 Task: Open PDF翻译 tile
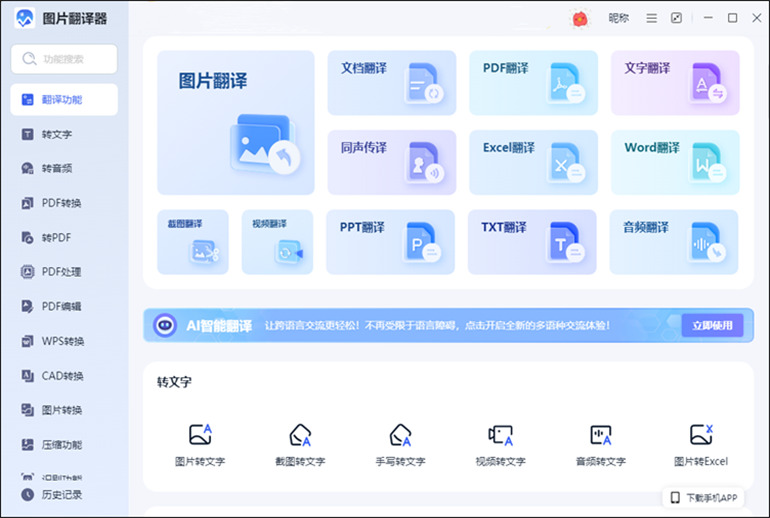click(x=533, y=82)
